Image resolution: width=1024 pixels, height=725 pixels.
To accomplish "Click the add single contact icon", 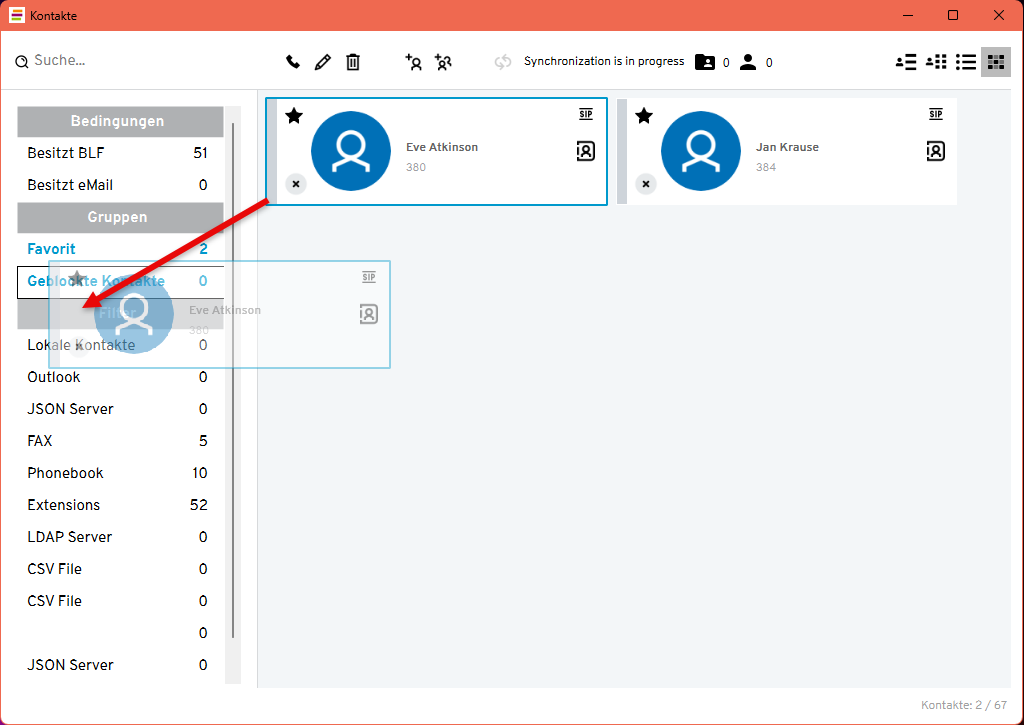I will tap(413, 62).
